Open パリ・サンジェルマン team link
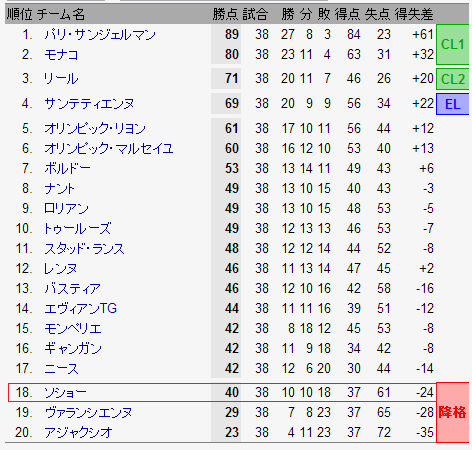The height and width of the screenshot is (450, 472). [100, 35]
